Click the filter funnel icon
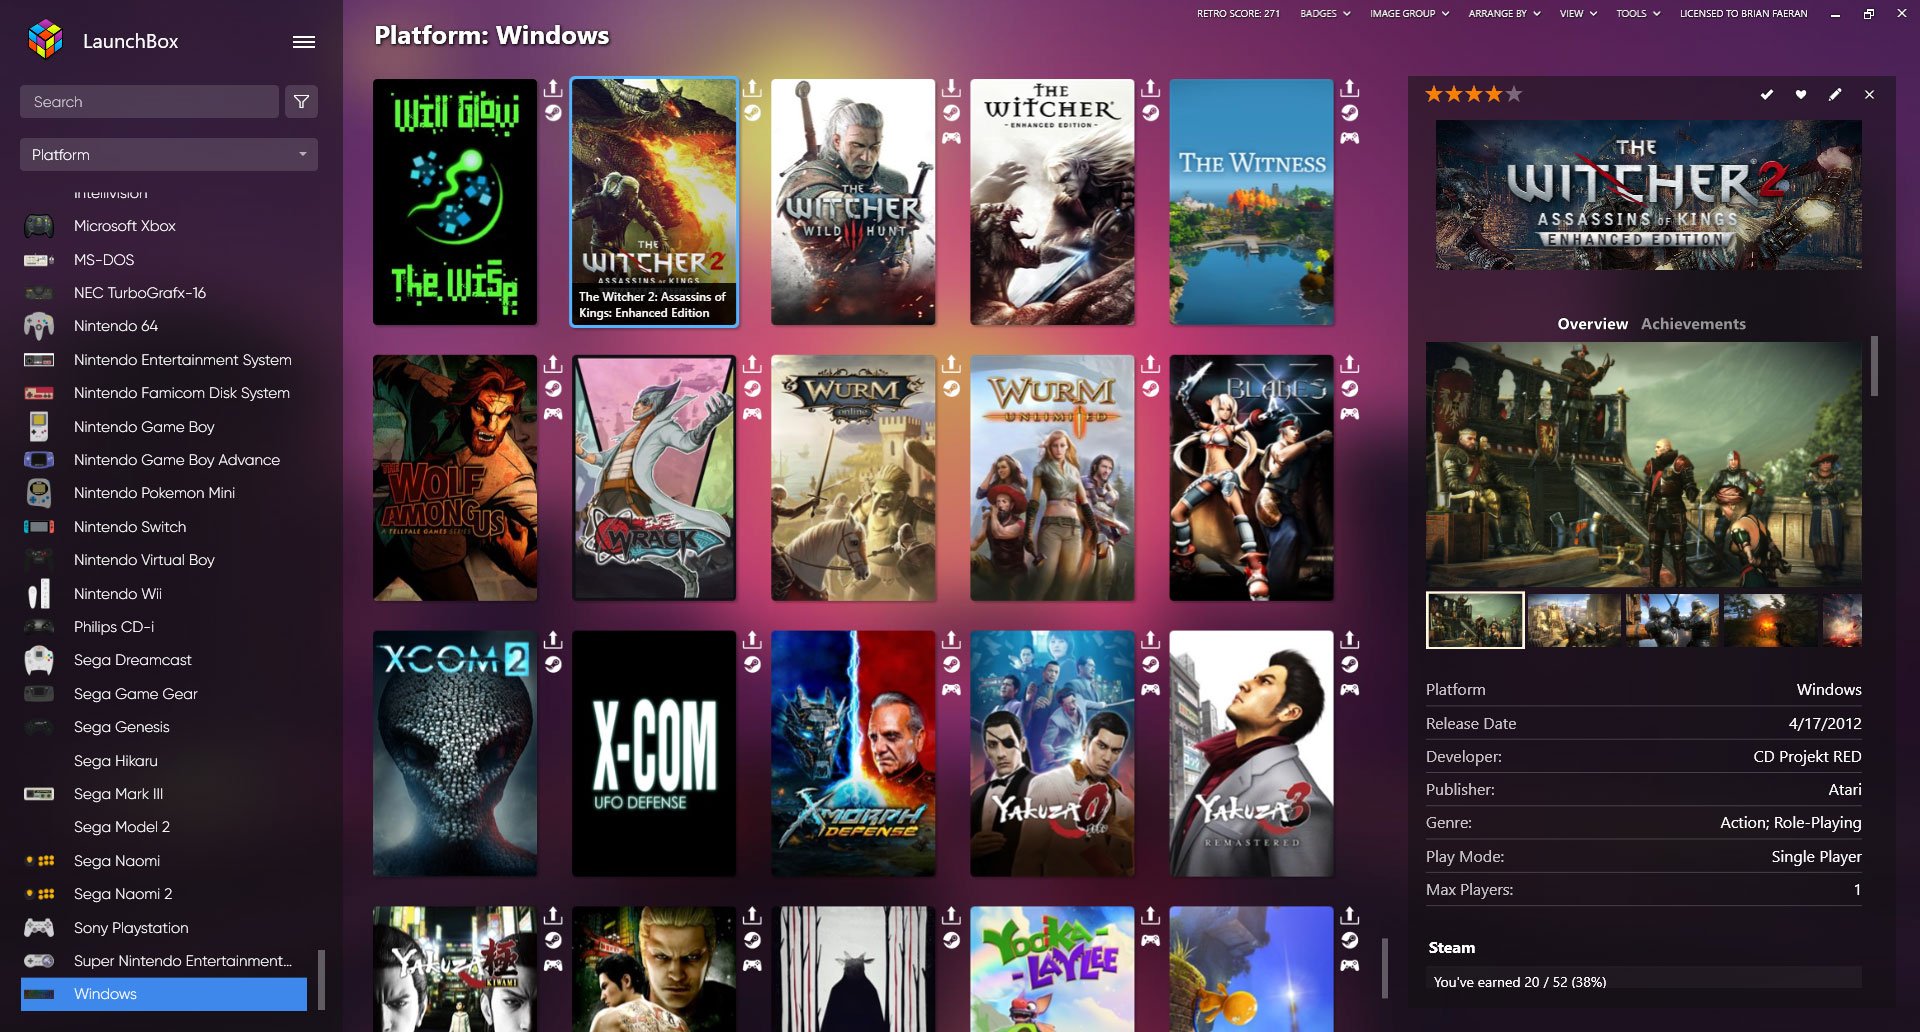Image resolution: width=1920 pixels, height=1032 pixels. click(x=301, y=102)
